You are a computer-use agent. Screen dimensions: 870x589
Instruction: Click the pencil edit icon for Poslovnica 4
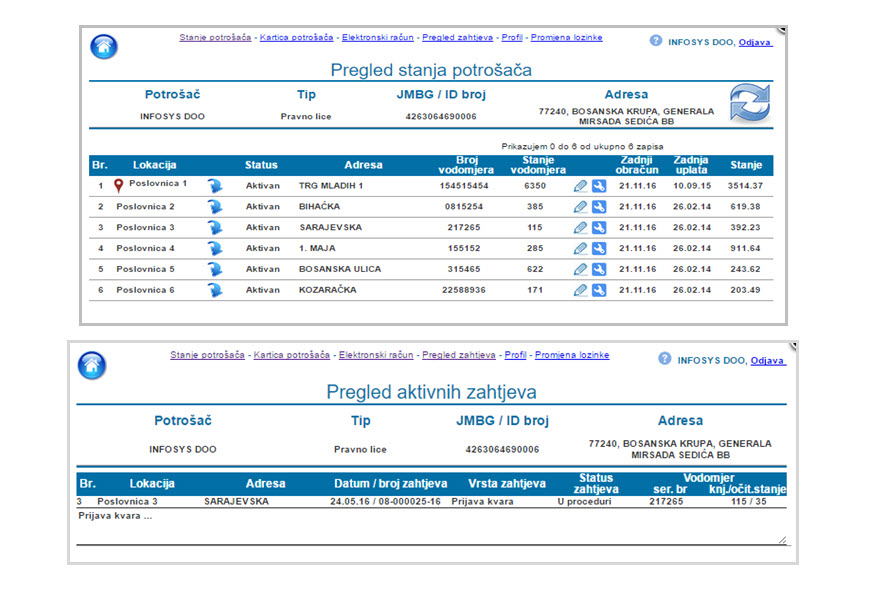(580, 248)
